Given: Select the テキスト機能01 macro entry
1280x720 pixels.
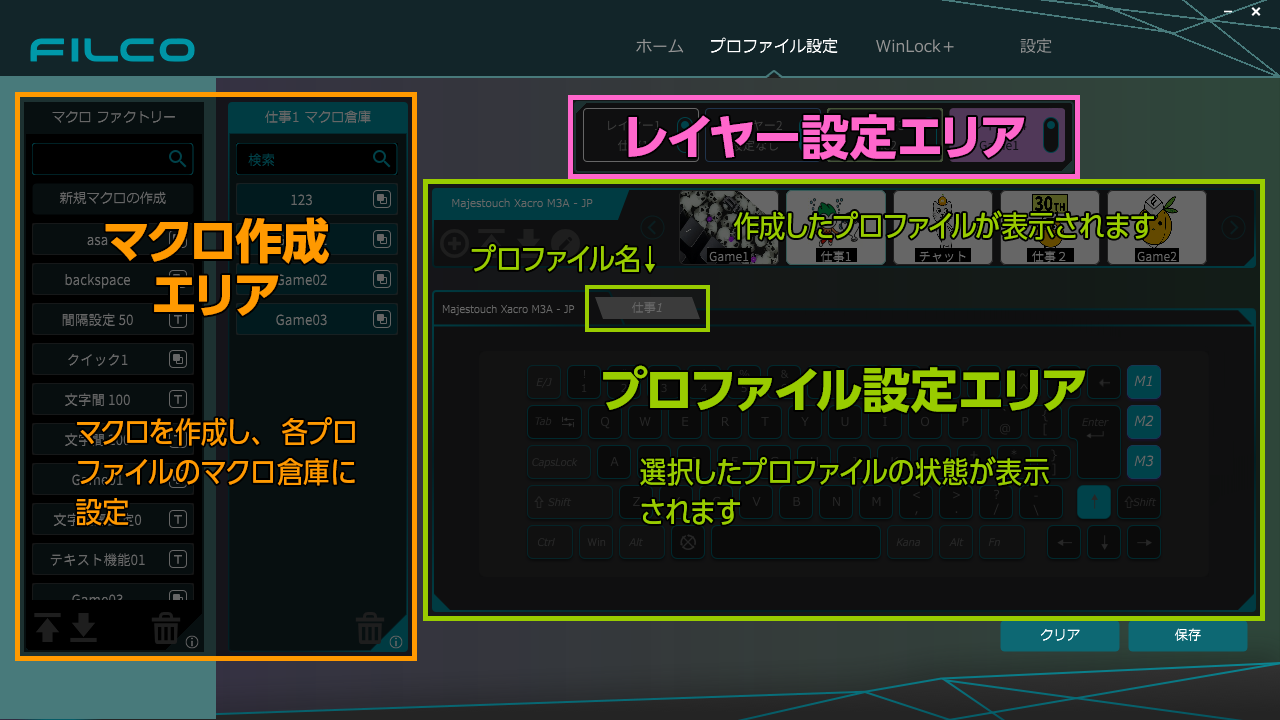Looking at the screenshot, I should point(112,559).
